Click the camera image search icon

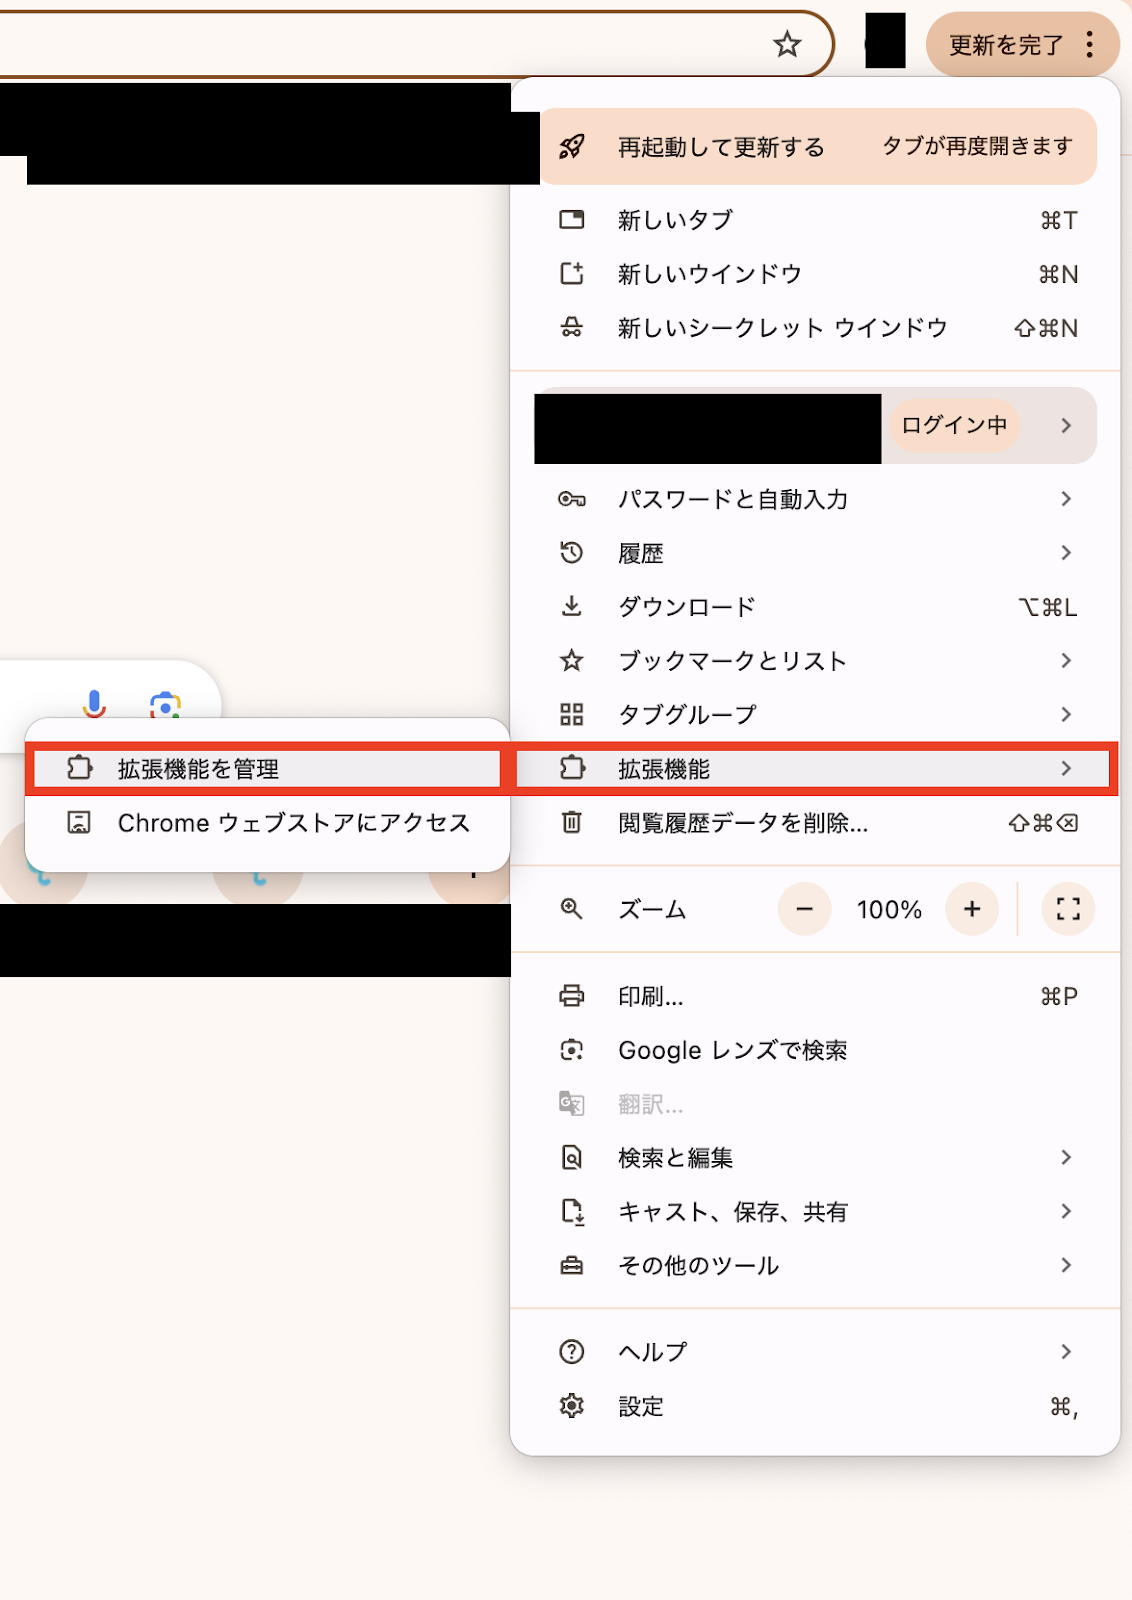point(165,706)
